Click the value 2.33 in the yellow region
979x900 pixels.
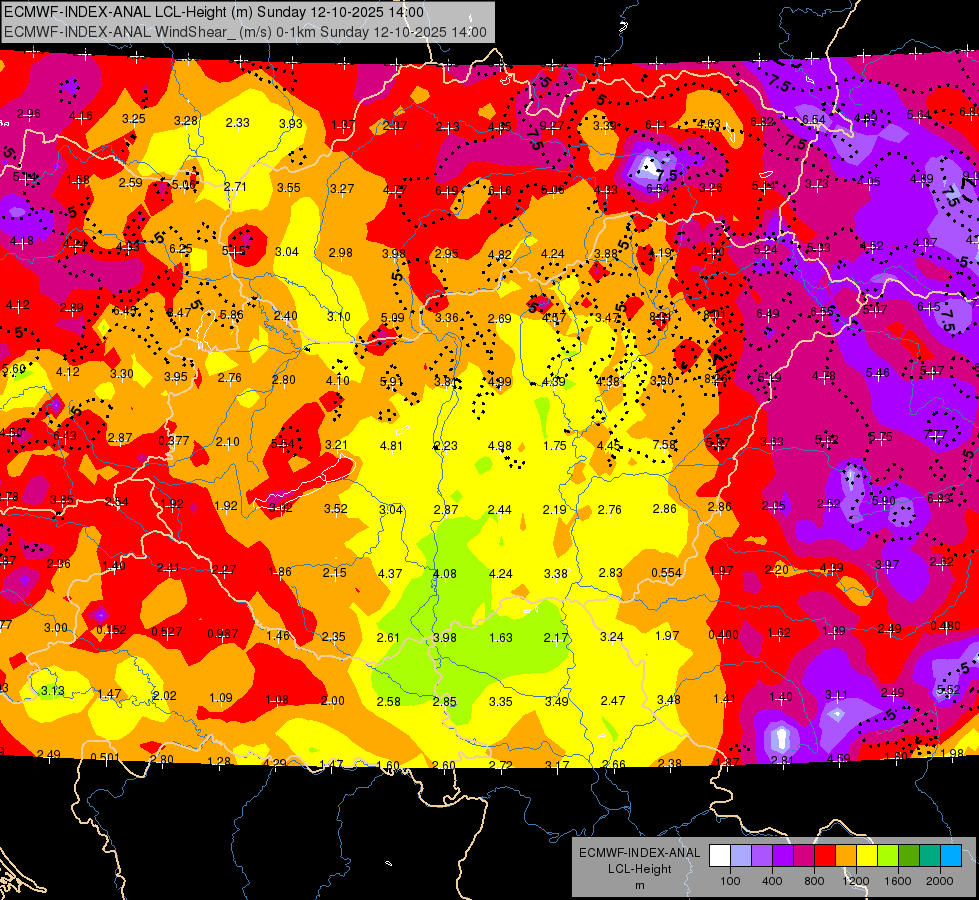pyautogui.click(x=238, y=123)
